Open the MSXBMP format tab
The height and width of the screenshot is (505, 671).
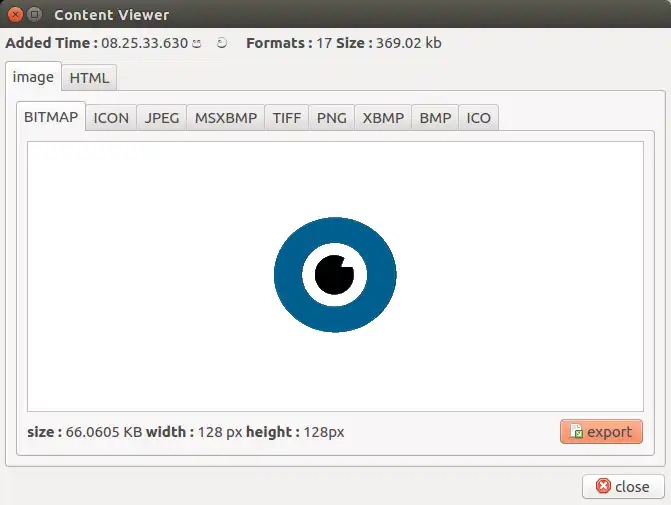point(226,118)
